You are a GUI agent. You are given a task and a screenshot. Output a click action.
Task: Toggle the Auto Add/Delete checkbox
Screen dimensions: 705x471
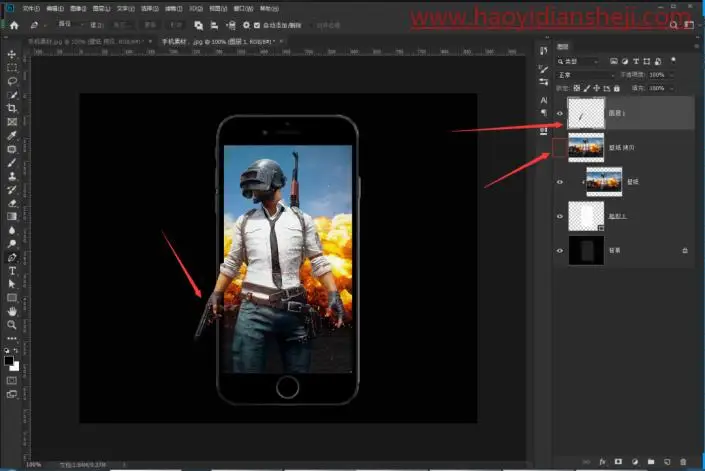click(257, 25)
